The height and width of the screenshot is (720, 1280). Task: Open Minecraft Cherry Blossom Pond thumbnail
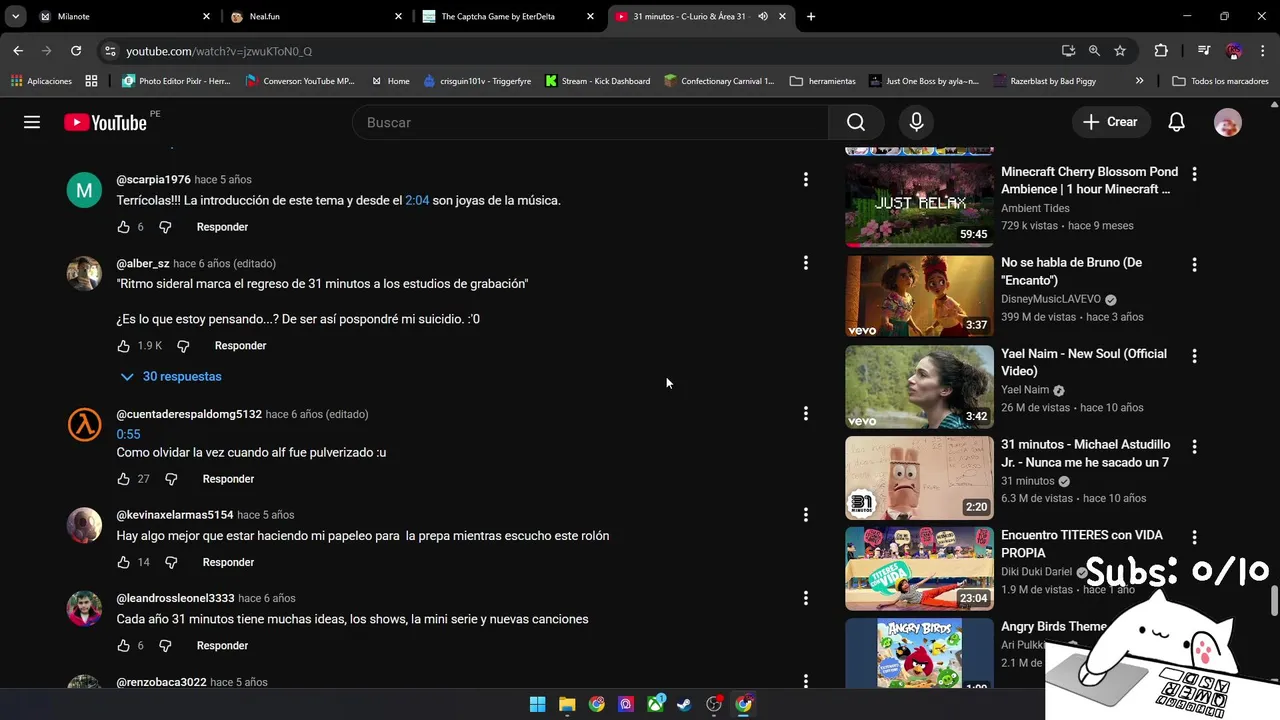920,205
